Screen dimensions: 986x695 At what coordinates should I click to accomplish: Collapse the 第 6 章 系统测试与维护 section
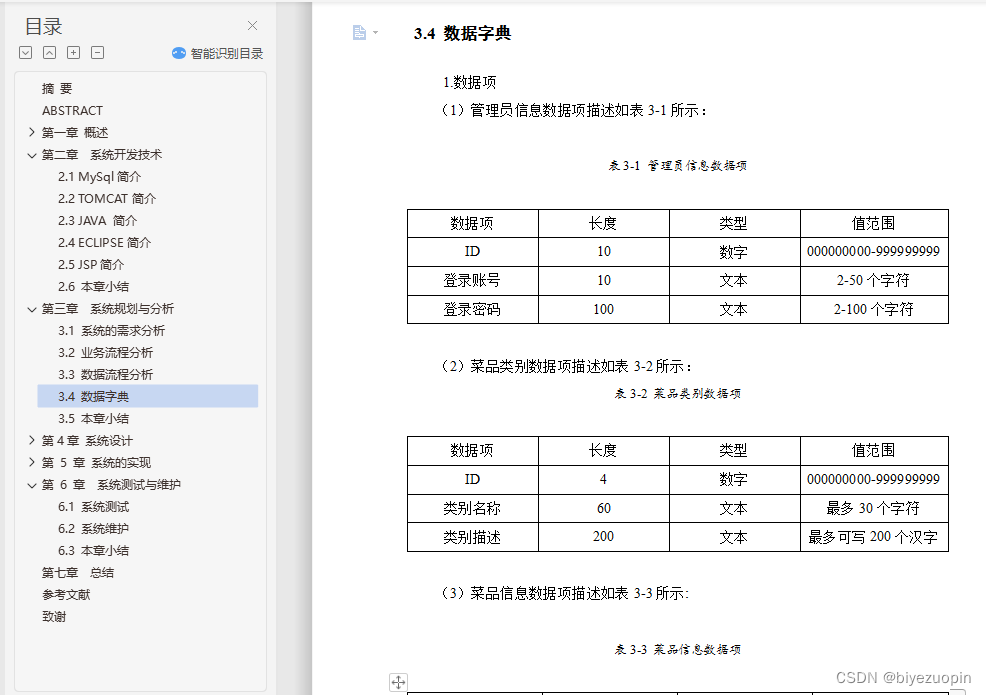31,484
